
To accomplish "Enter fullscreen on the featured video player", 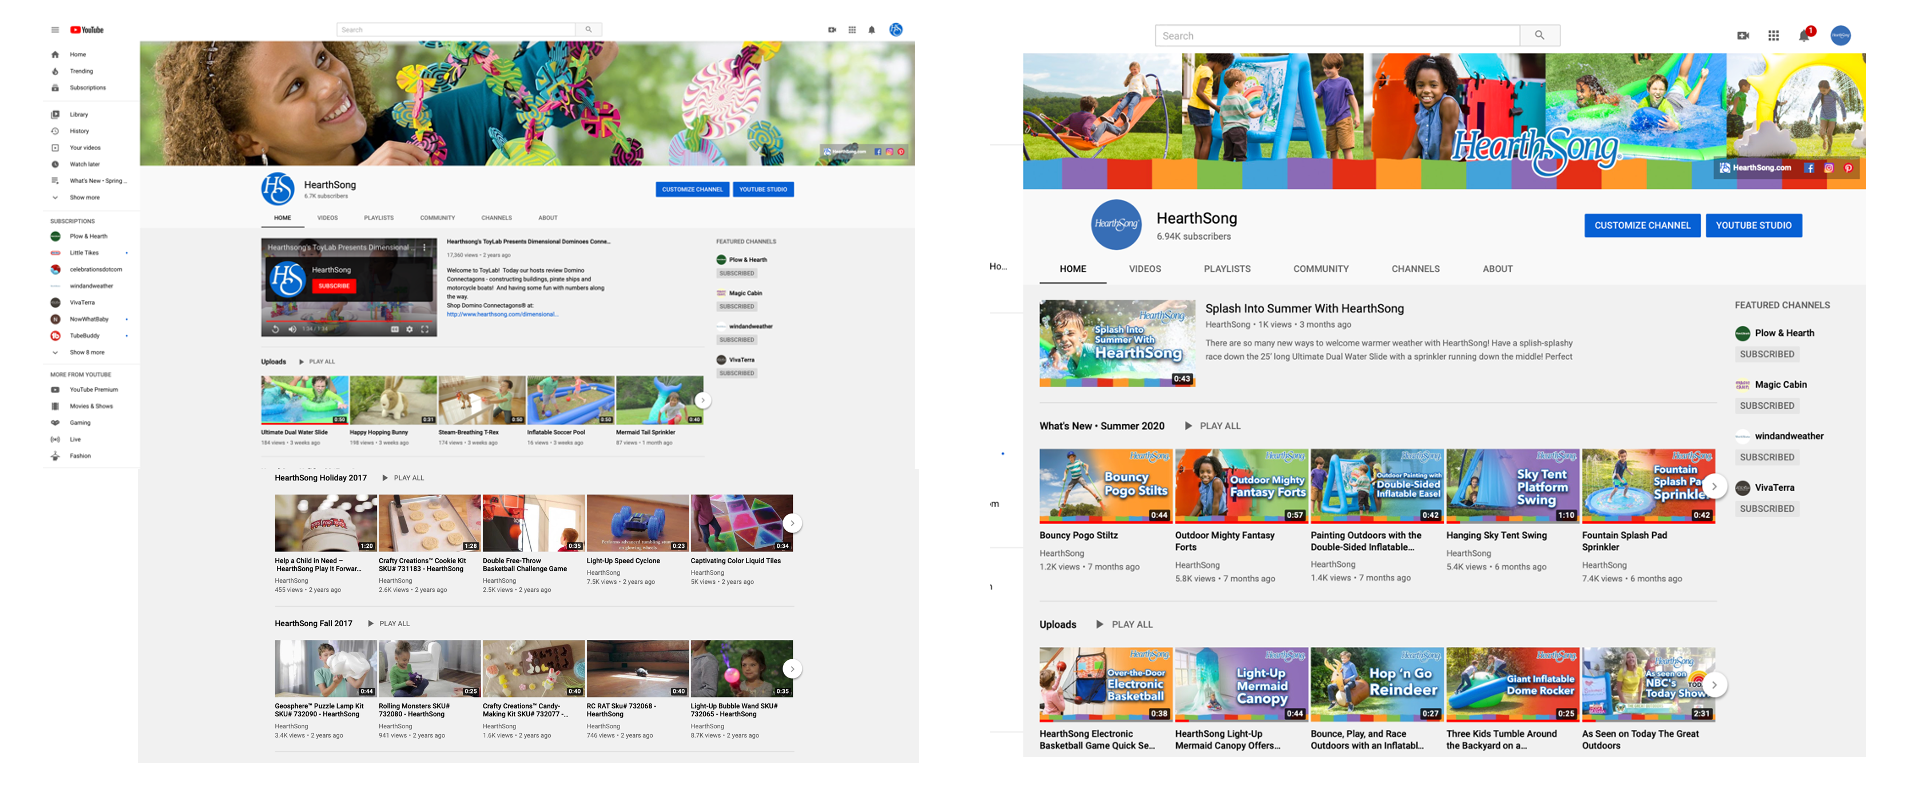I will tap(425, 329).
